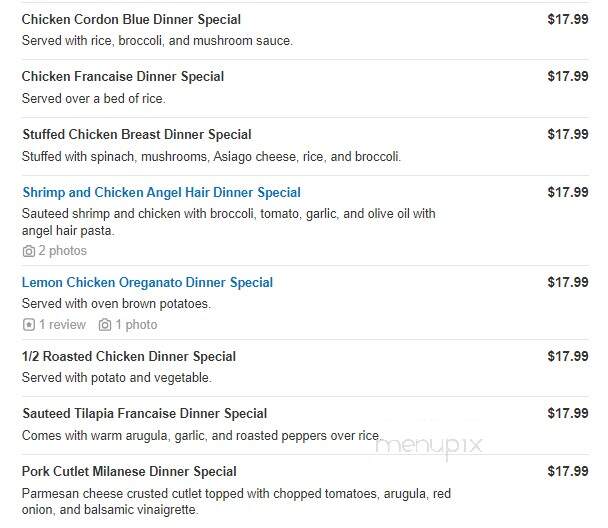Click the Pork Cutlet Milanese $17.99 price
This screenshot has height=528, width=608.
pos(568,471)
